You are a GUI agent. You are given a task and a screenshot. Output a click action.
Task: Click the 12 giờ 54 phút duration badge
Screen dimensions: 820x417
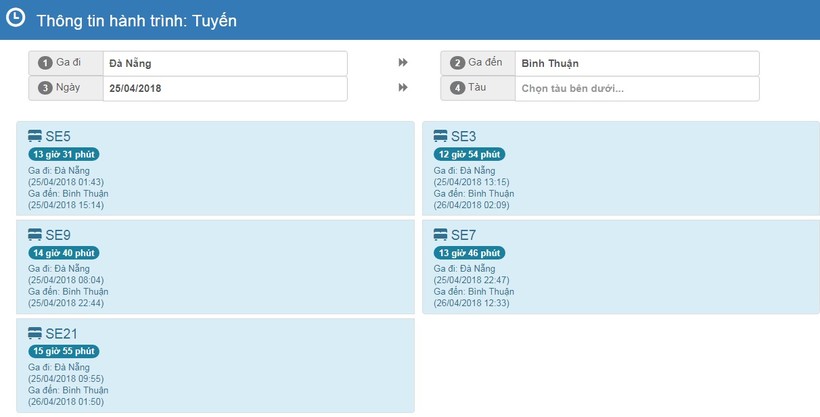469,154
